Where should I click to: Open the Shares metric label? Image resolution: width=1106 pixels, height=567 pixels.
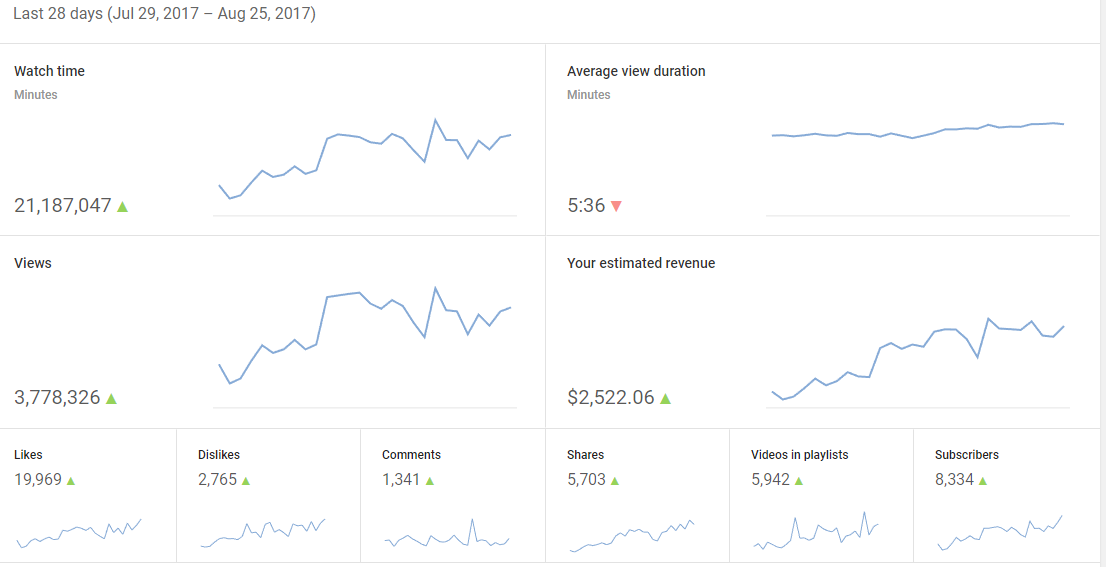[585, 454]
